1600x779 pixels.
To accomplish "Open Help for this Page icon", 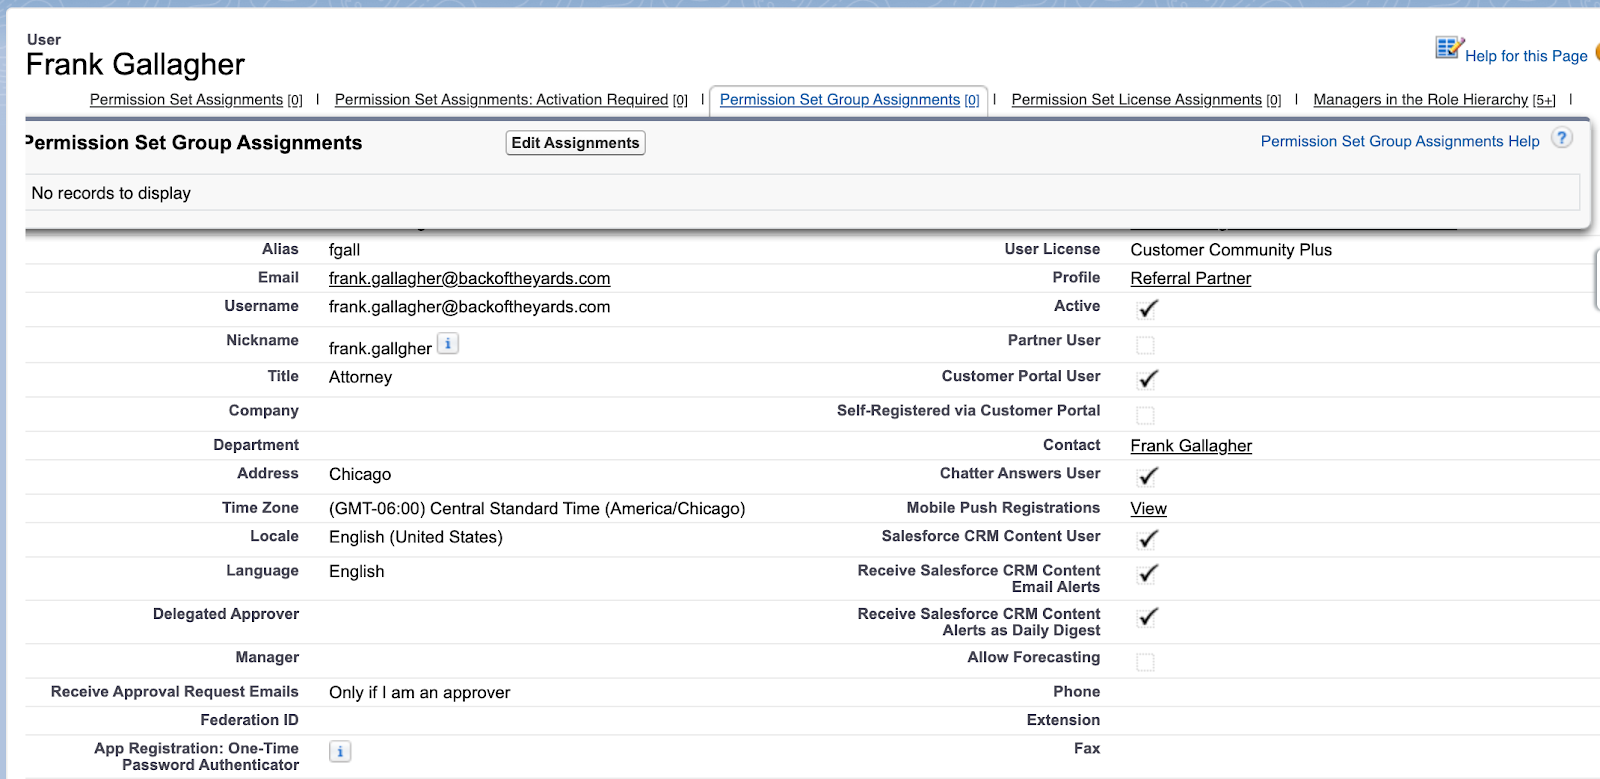I will tap(1449, 47).
